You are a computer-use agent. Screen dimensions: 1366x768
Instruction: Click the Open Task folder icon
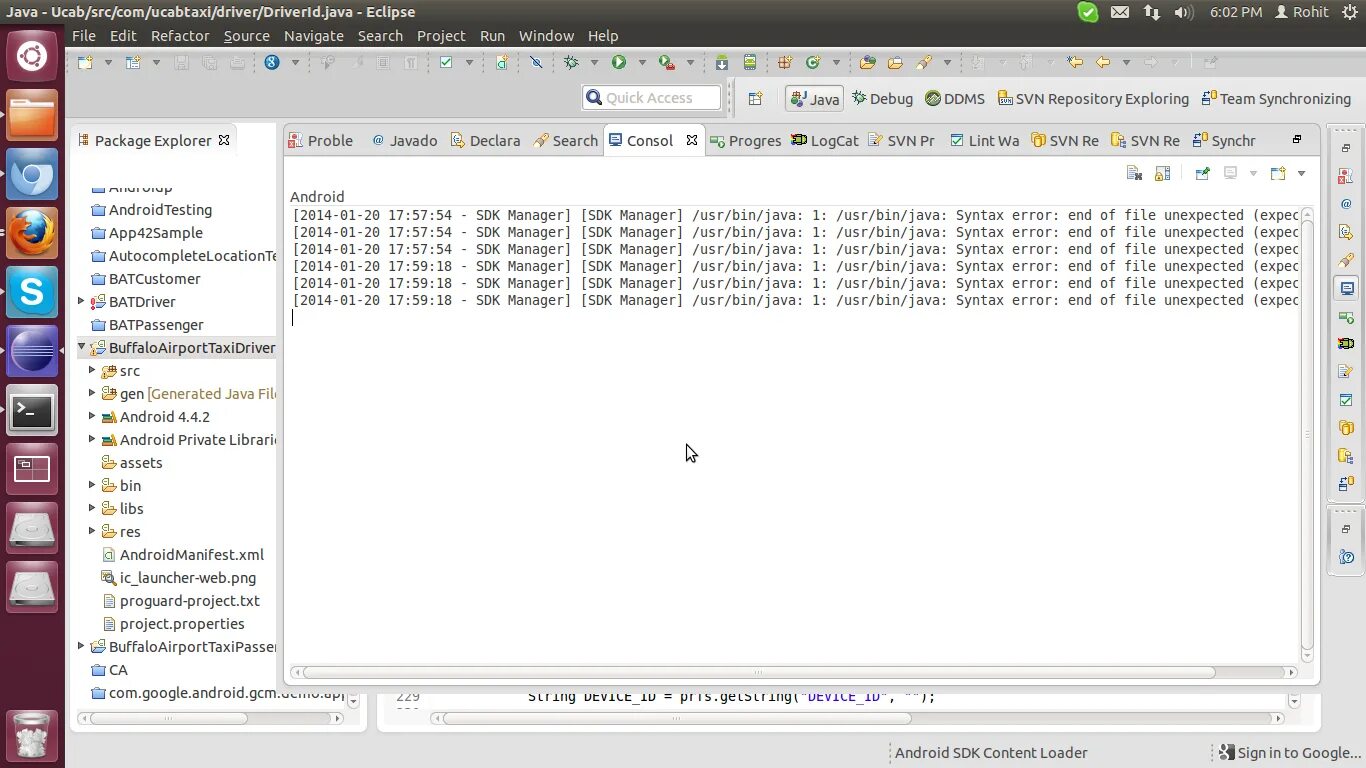895,62
